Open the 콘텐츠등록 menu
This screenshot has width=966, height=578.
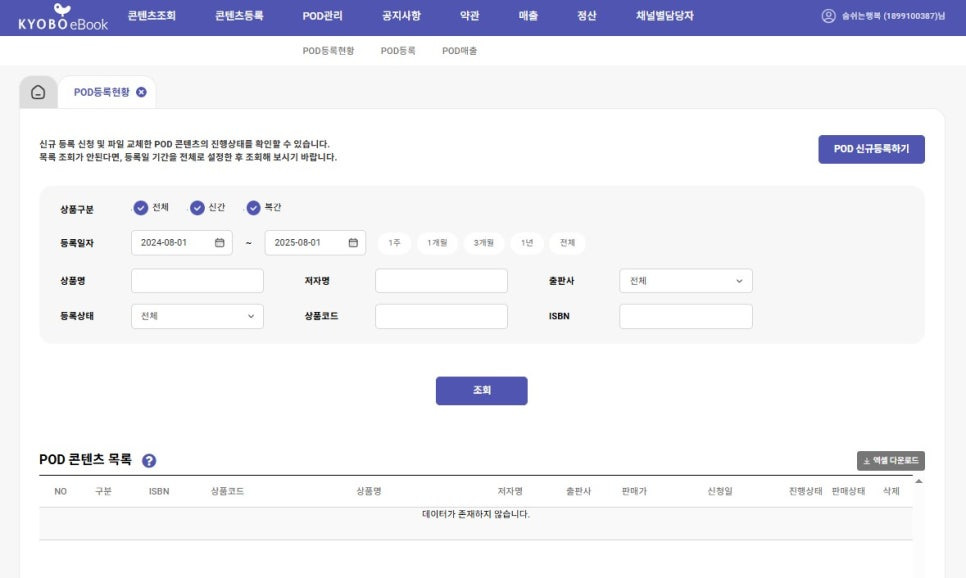pos(239,16)
